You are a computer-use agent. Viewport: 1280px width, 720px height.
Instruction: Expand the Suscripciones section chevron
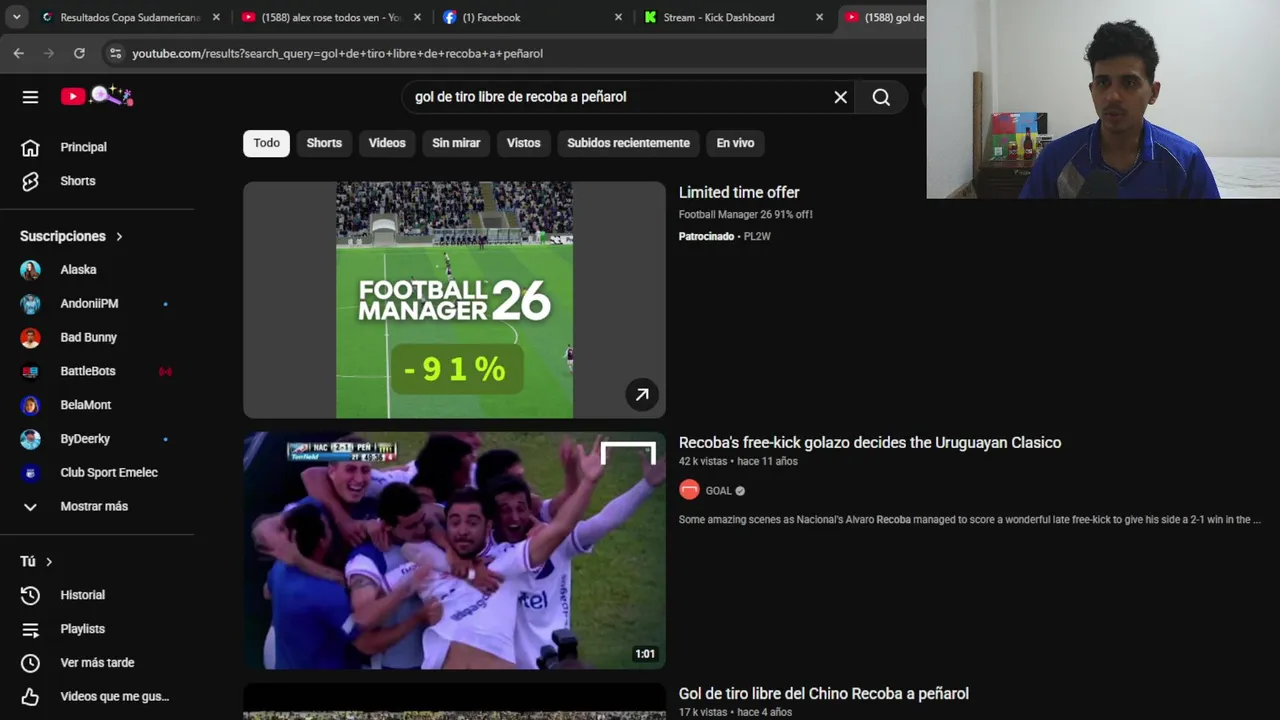click(119, 237)
